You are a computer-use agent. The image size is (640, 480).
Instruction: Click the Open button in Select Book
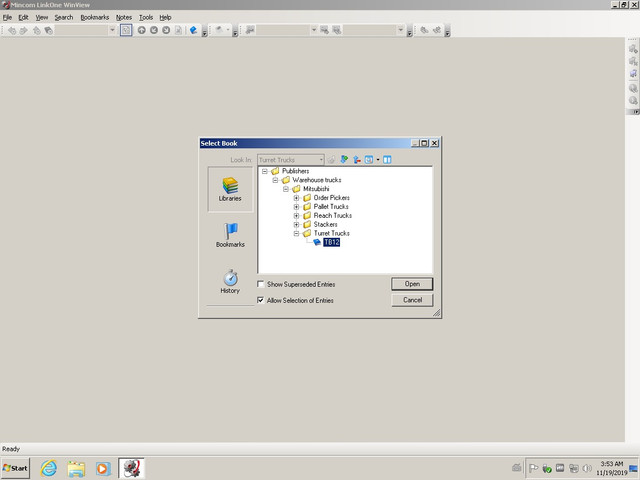pos(412,284)
